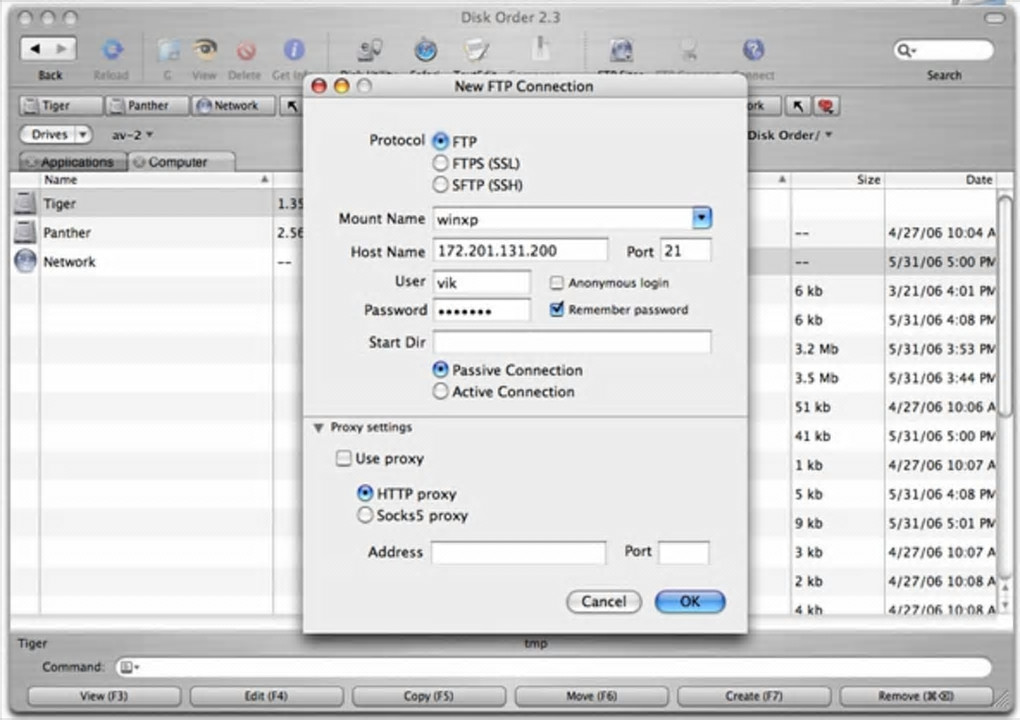Screen dimensions: 1020x720
Task: Open the av-2 path dropdown
Action: click(132, 135)
